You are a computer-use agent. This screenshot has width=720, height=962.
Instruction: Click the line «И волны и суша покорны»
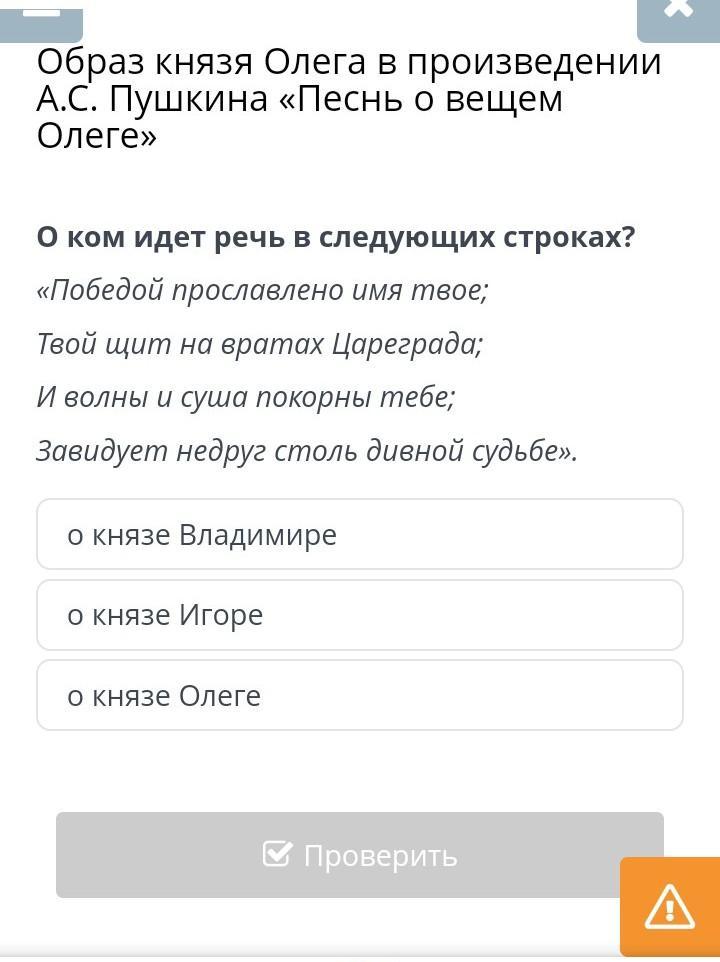(x=246, y=398)
